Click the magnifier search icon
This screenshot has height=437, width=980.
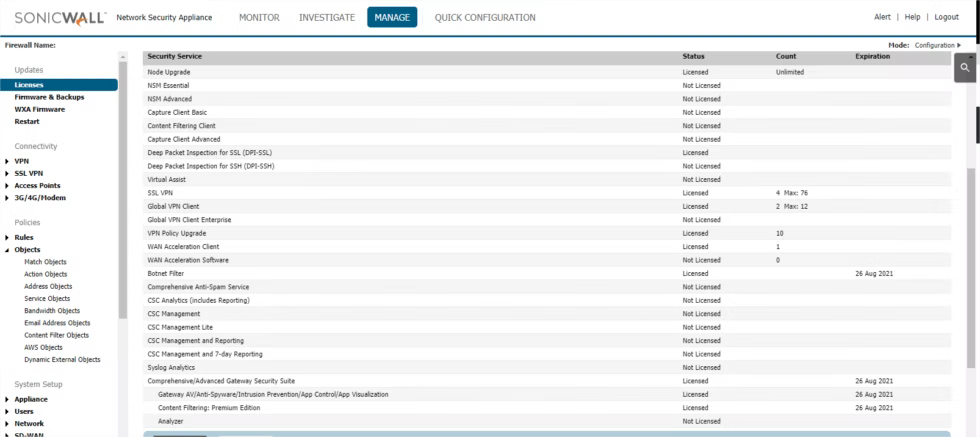coord(965,68)
